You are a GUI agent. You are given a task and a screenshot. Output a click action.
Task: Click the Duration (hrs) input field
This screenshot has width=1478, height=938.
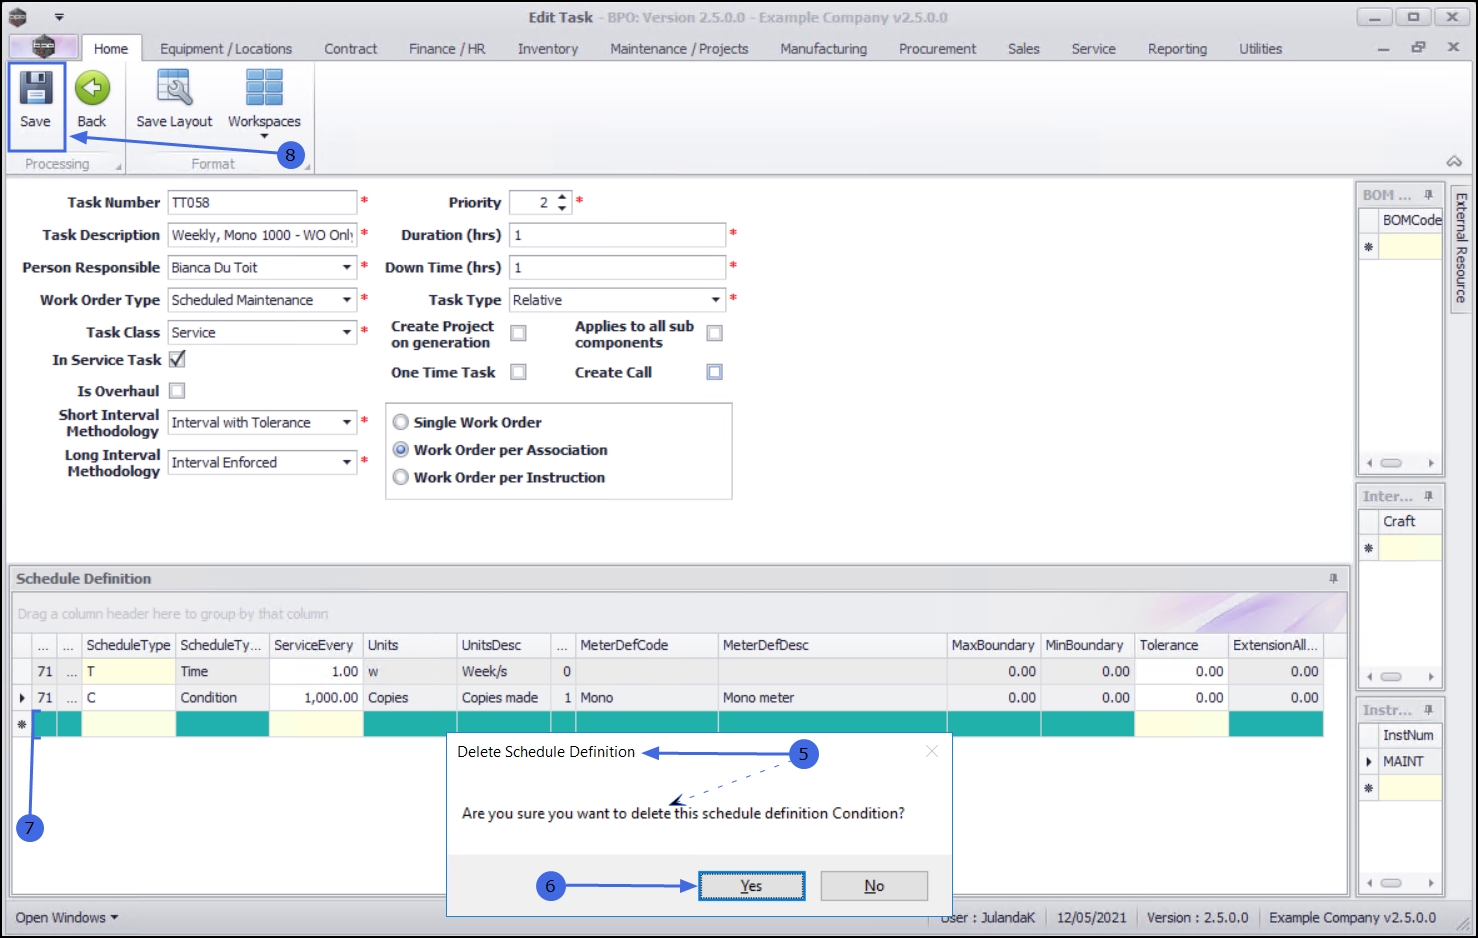[617, 235]
